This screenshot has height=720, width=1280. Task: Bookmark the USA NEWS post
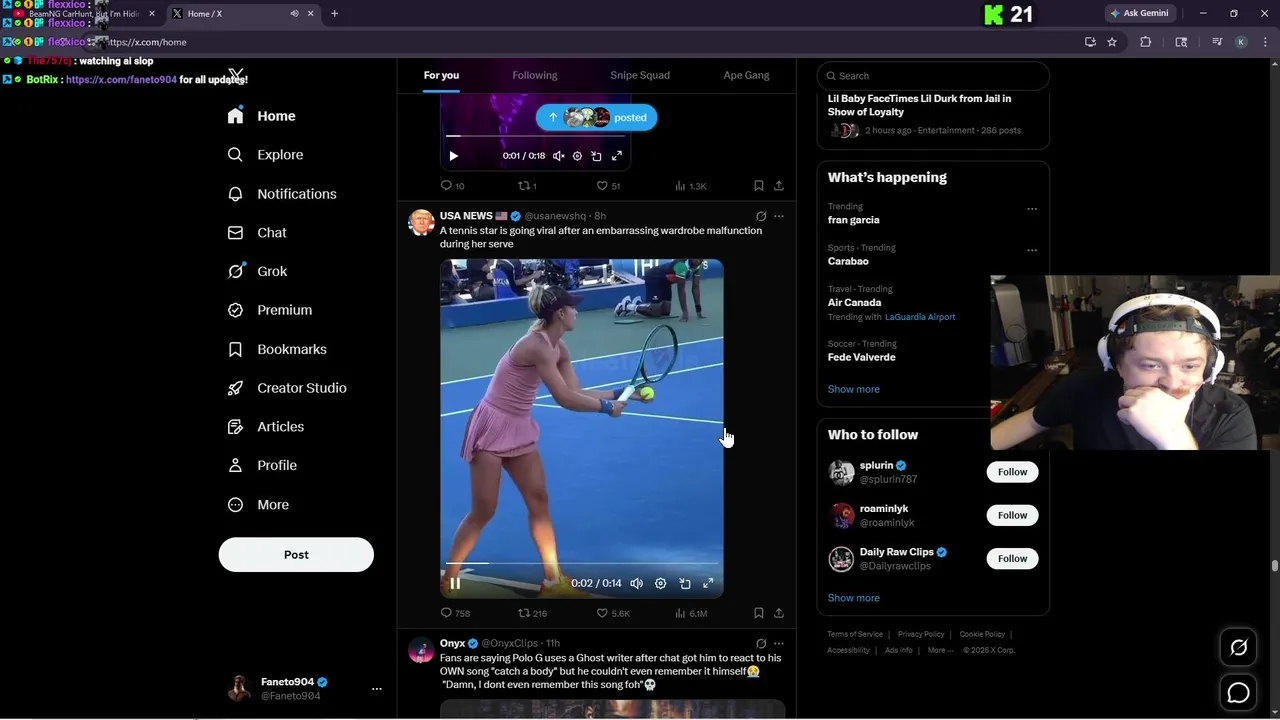click(x=758, y=613)
